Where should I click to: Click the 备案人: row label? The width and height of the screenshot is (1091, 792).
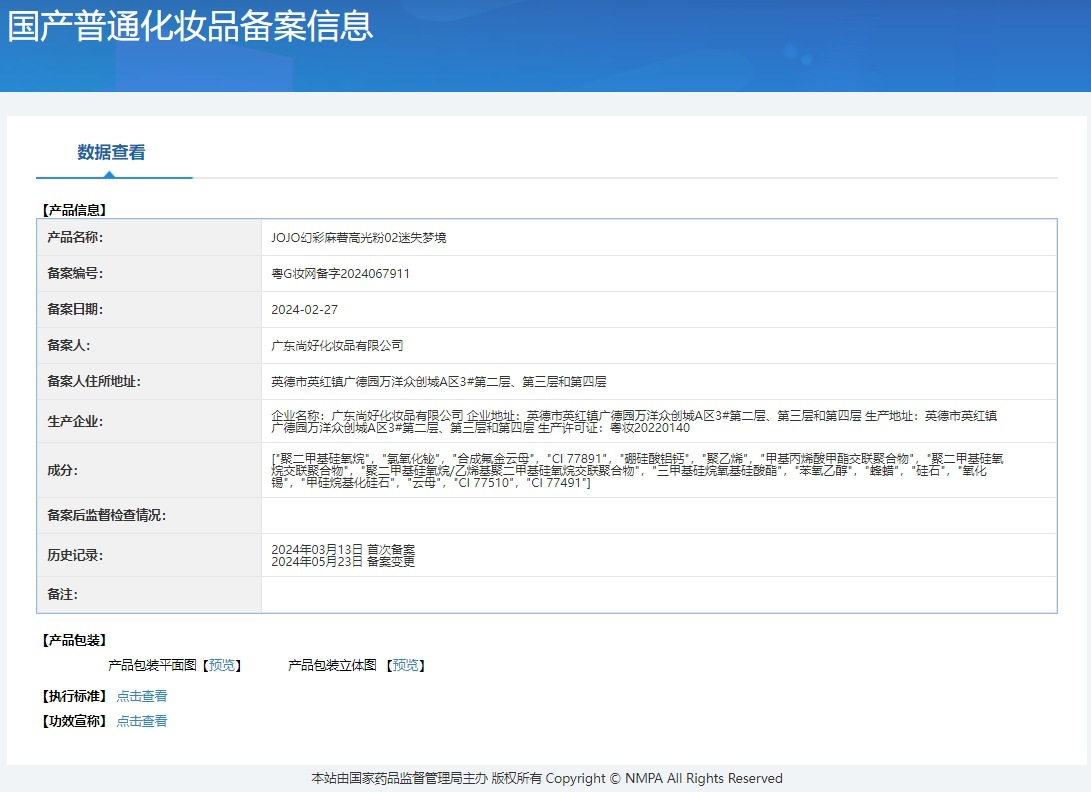tap(69, 346)
